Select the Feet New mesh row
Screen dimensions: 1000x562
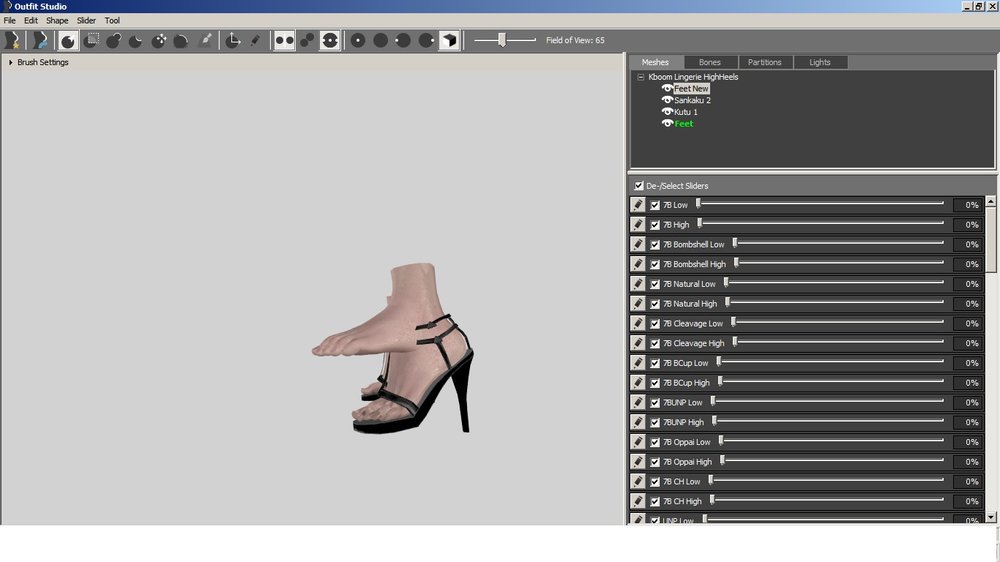click(691, 89)
